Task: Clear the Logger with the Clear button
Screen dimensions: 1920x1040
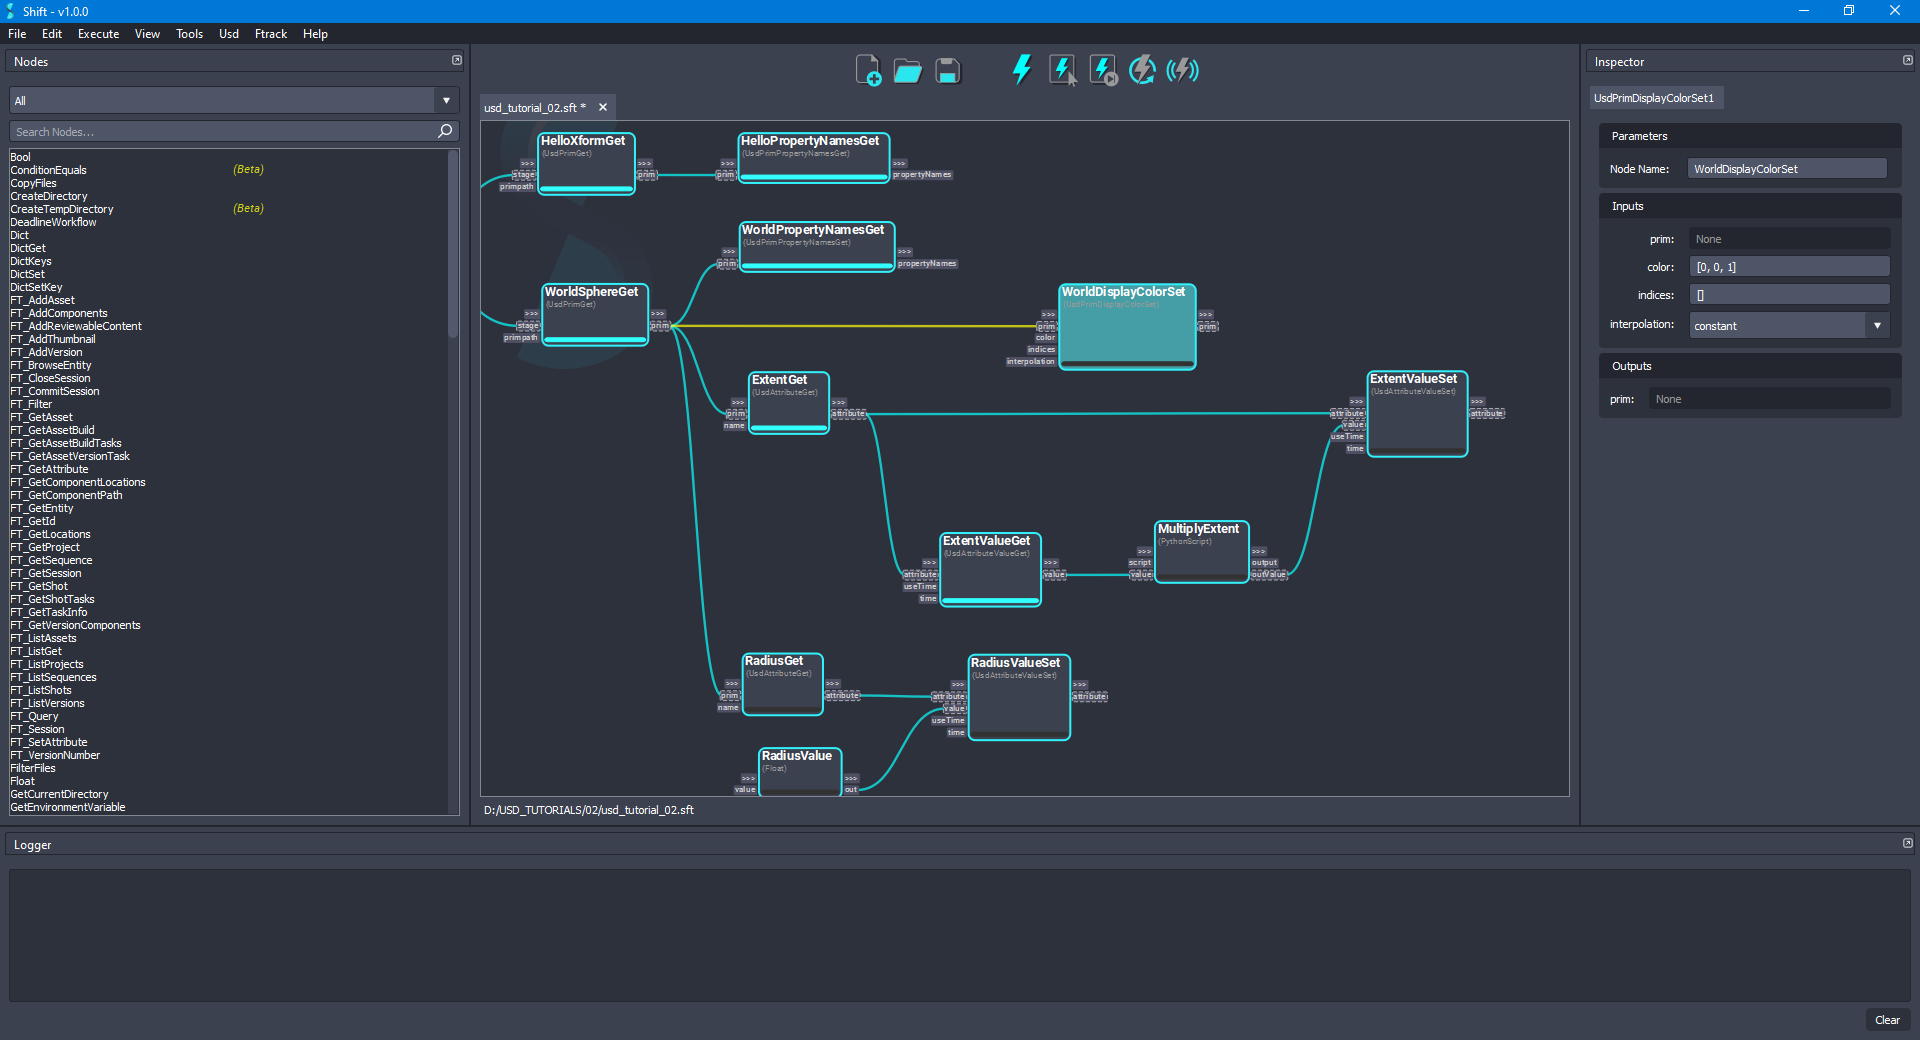Action: [x=1888, y=1020]
